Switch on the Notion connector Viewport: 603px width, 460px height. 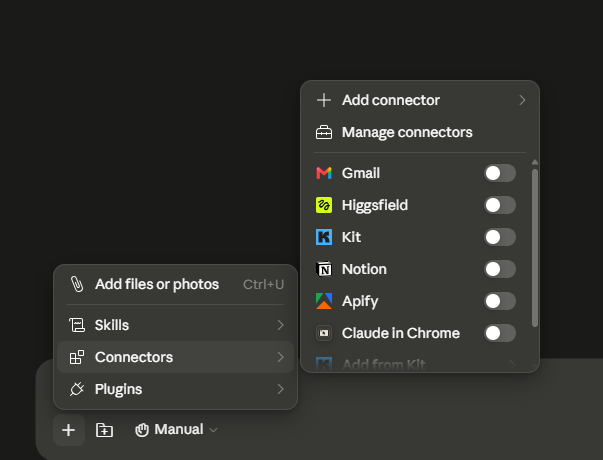[500, 269]
